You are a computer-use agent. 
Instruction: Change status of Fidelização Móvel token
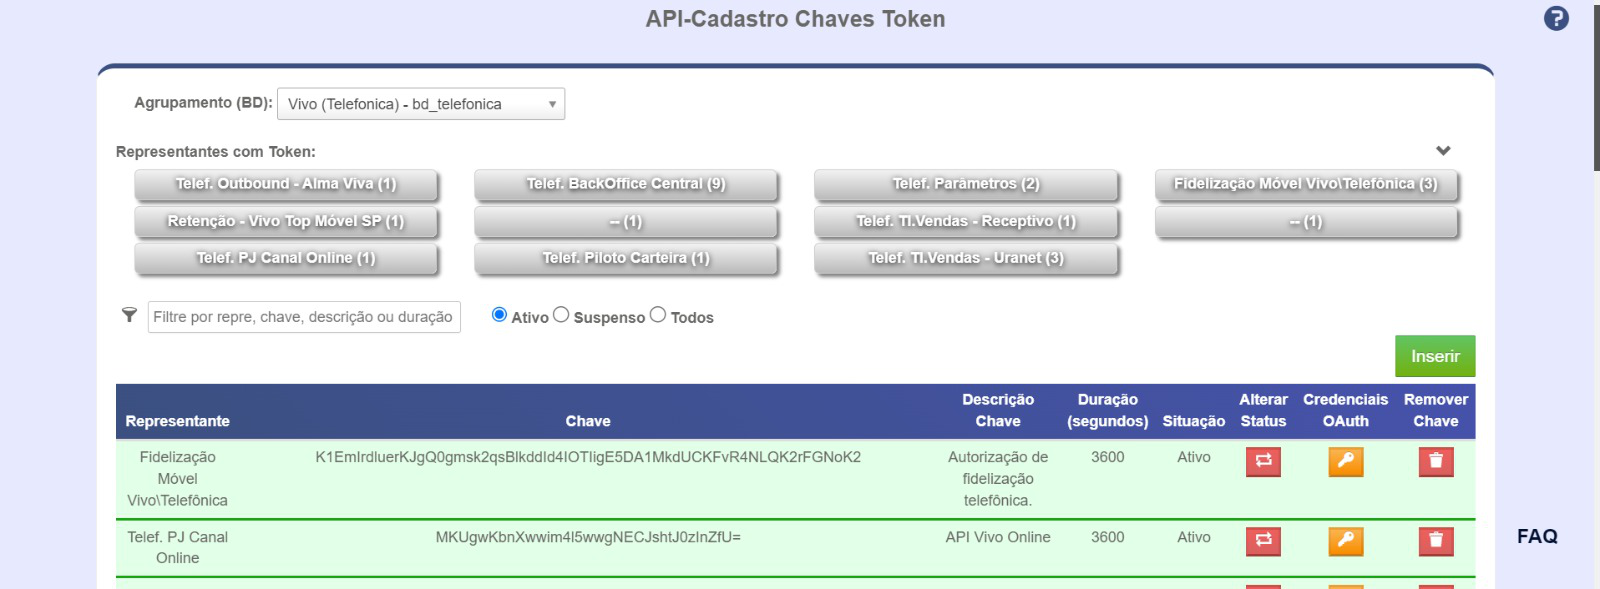pos(1263,461)
